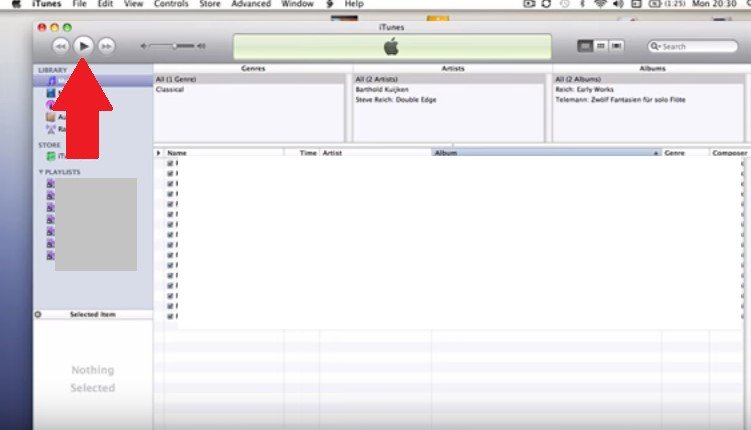Open the Store menu

coord(210,4)
